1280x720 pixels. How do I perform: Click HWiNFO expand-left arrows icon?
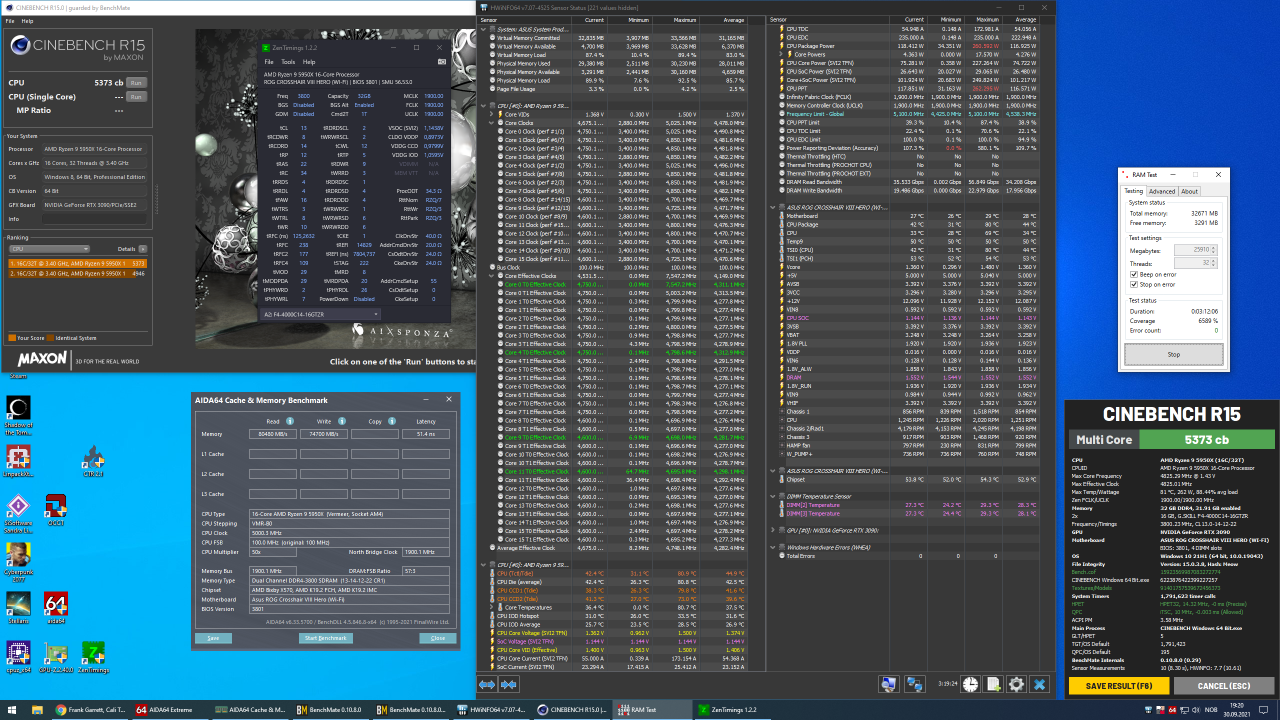486,684
